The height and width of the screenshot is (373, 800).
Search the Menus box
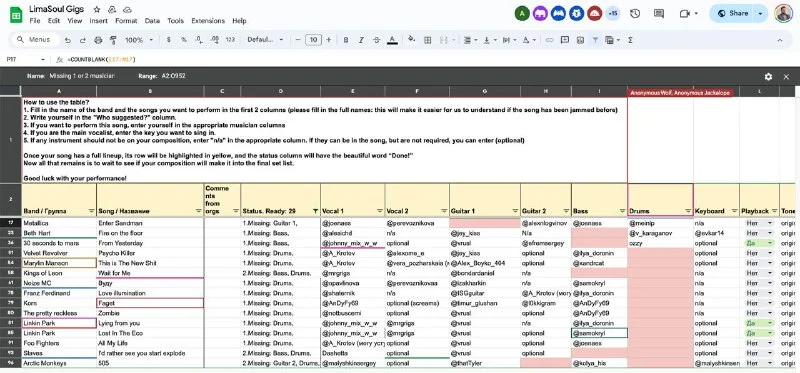pyautogui.click(x=35, y=40)
